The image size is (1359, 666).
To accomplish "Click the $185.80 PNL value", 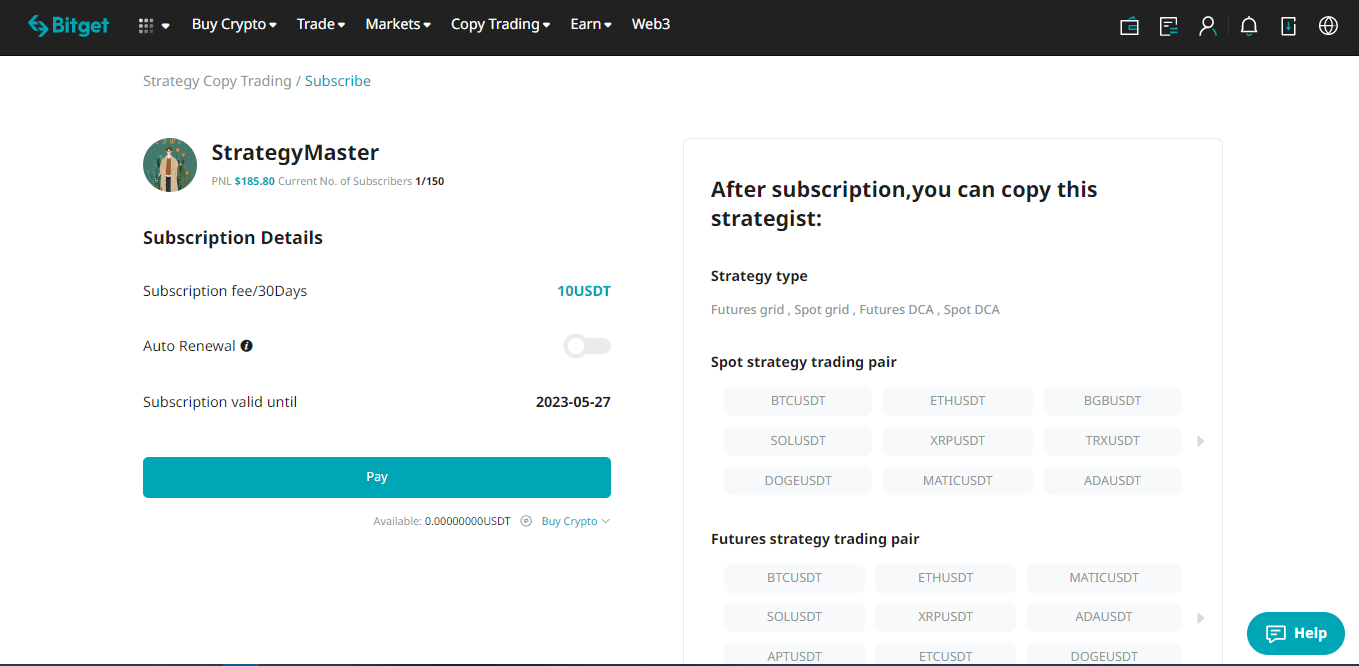I will pyautogui.click(x=255, y=182).
